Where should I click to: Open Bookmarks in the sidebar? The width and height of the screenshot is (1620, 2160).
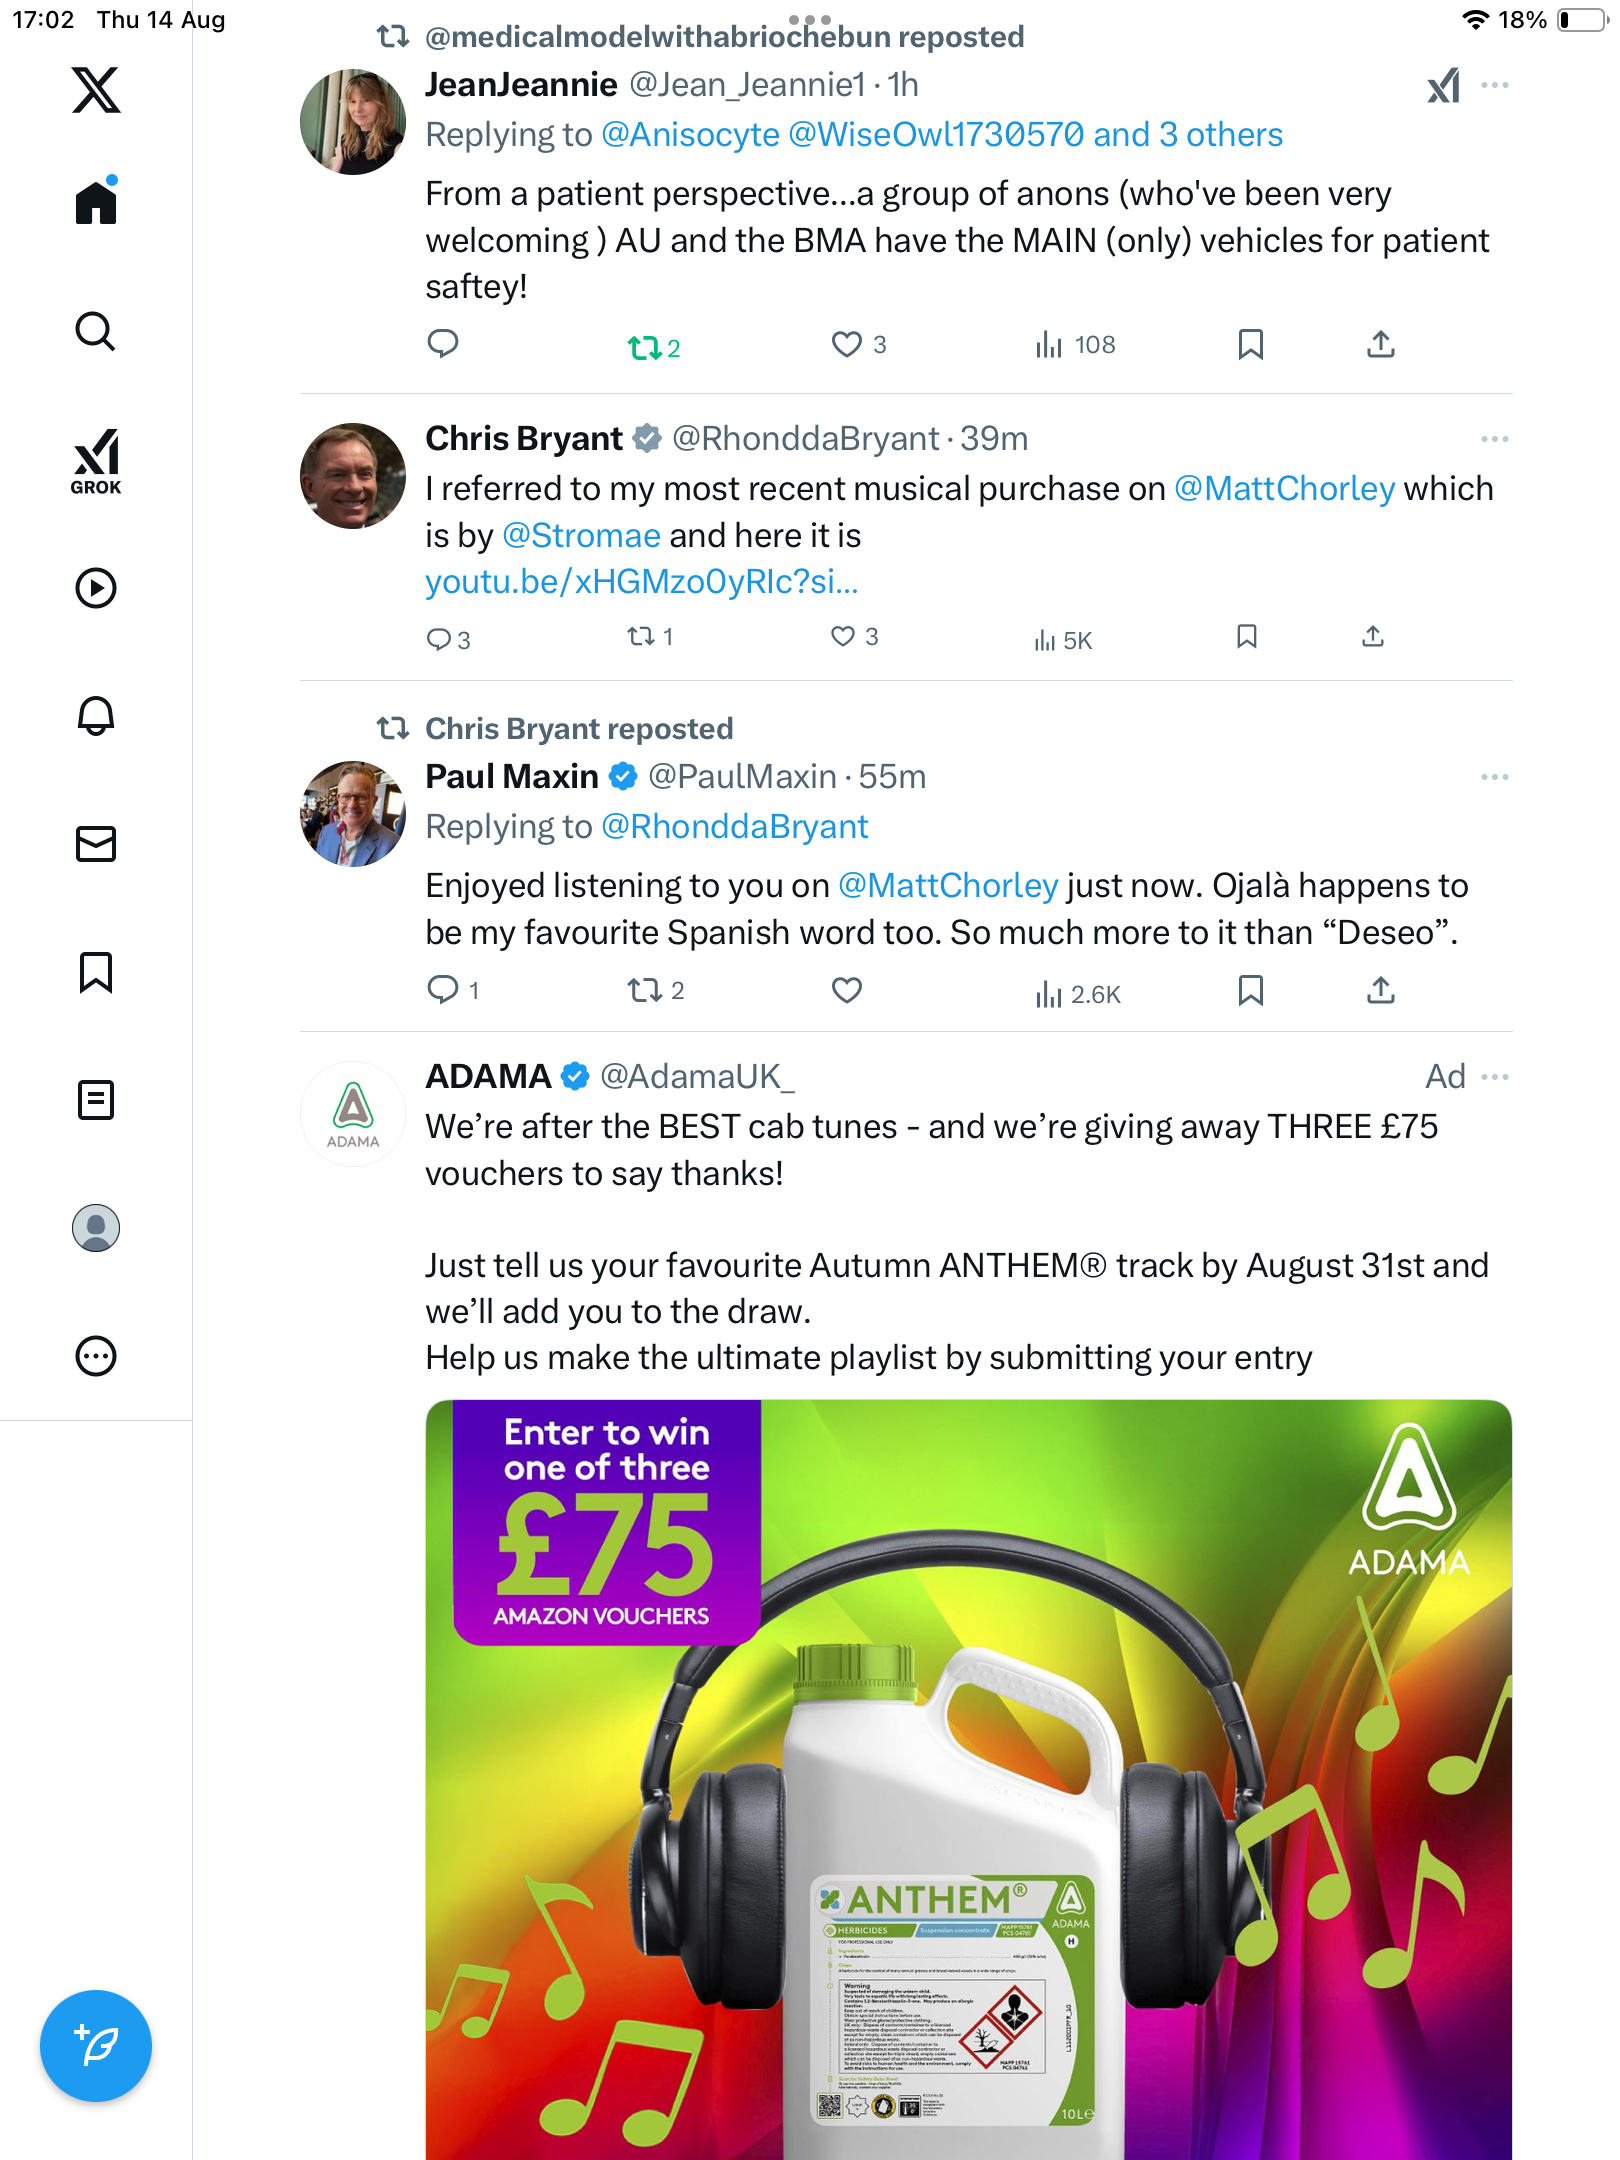[x=96, y=972]
